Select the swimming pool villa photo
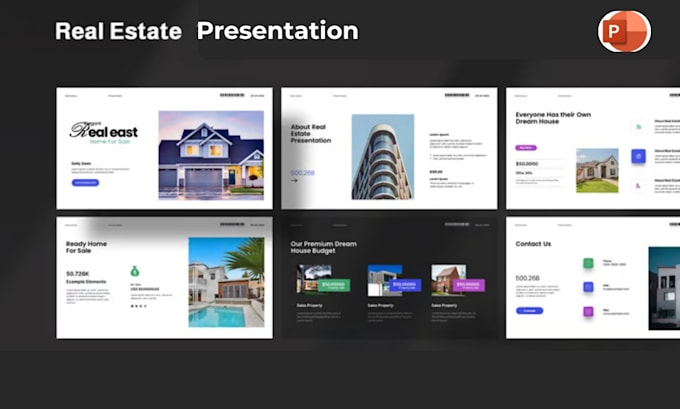Screen dimensions: 680x409 [226, 282]
